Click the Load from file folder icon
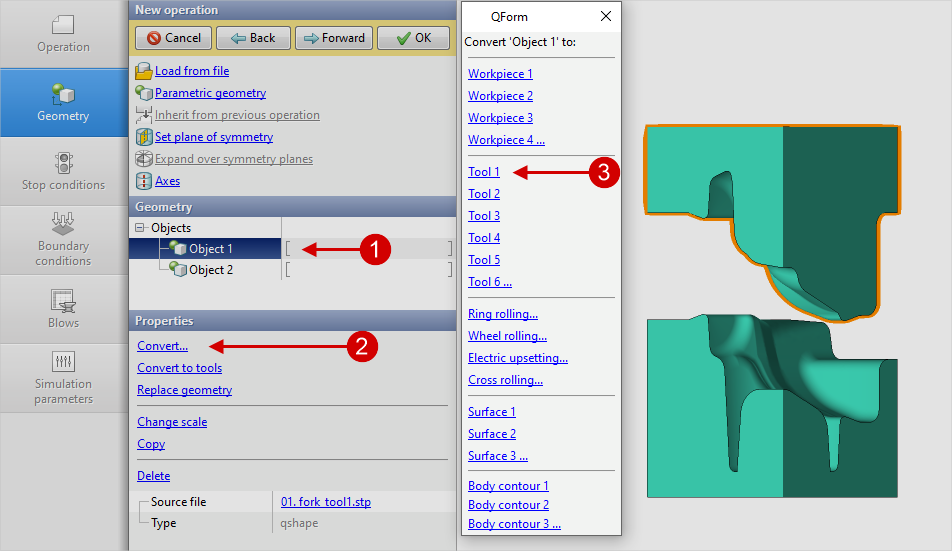Screen dimensions: 952x551 coord(143,71)
